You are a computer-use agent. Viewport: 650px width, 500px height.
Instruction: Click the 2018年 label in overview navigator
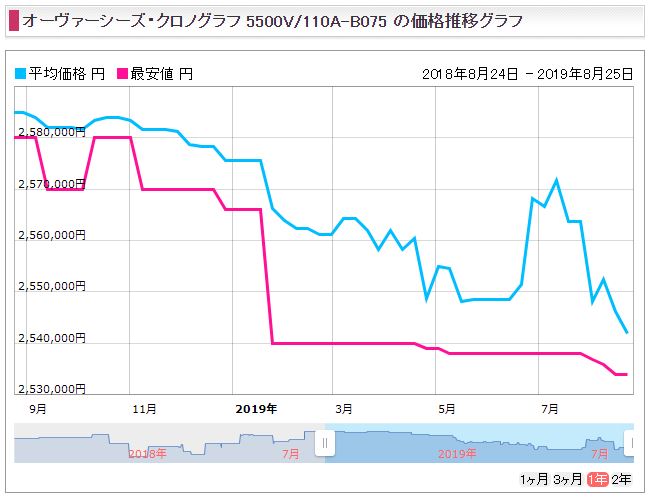(x=147, y=454)
